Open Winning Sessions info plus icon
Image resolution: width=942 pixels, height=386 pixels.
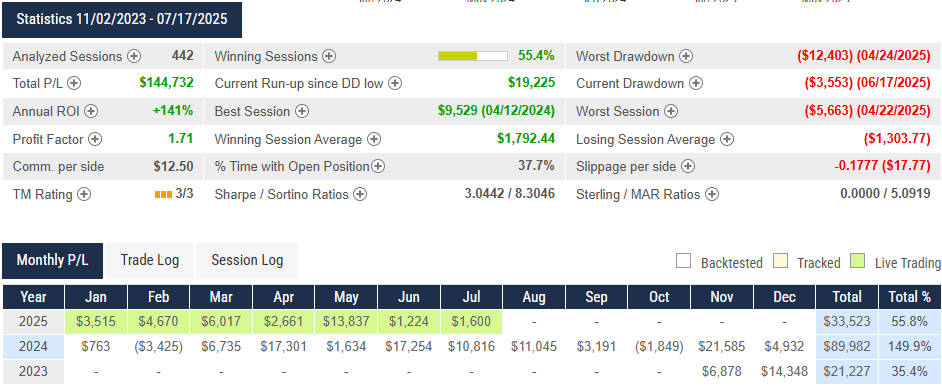point(329,56)
